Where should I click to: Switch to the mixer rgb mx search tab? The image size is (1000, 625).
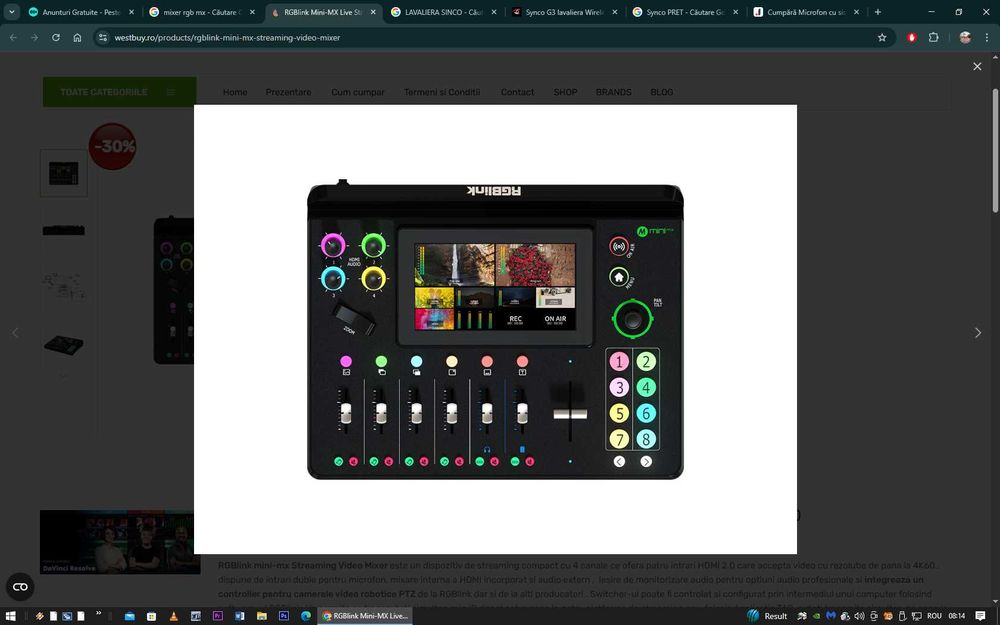(x=202, y=12)
